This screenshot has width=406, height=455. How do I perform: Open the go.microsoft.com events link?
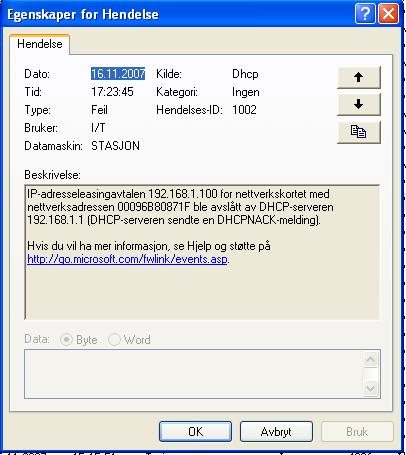[x=127, y=259]
